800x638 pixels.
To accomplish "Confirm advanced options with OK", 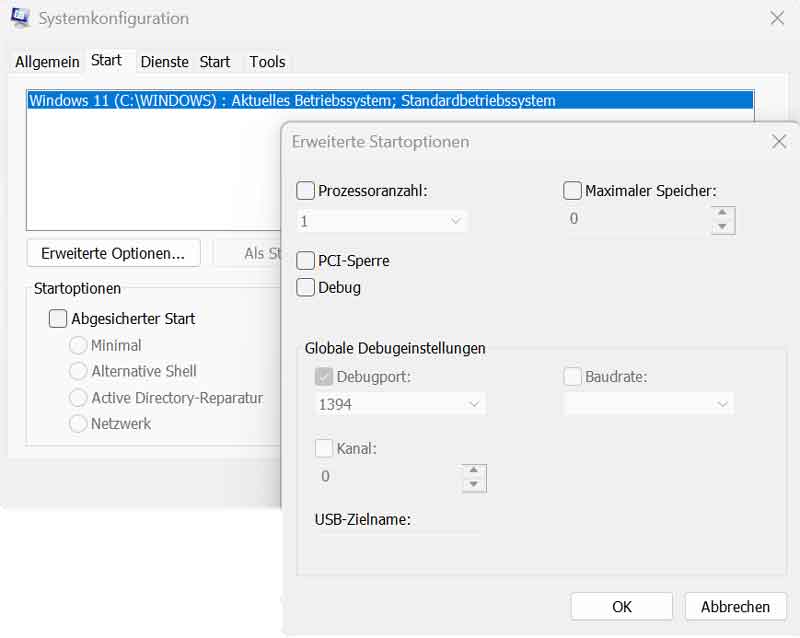I will 621,606.
